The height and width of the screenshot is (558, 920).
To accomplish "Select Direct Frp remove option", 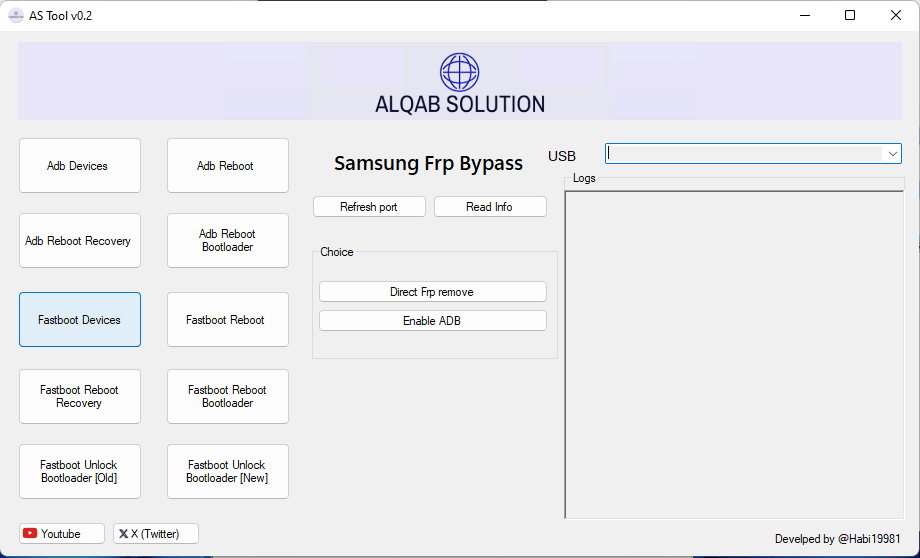I will [432, 292].
